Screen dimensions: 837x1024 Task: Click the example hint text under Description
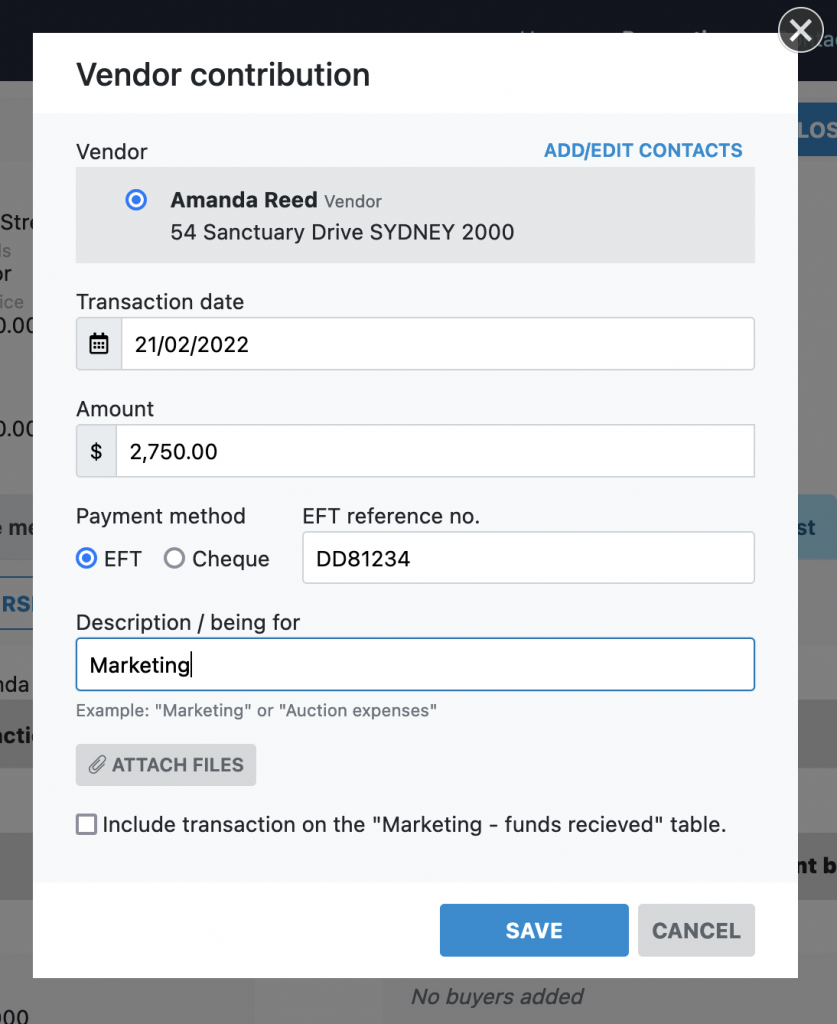(x=257, y=711)
